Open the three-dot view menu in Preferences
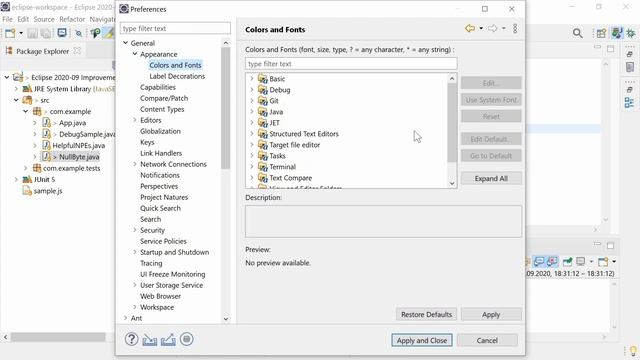 click(515, 29)
